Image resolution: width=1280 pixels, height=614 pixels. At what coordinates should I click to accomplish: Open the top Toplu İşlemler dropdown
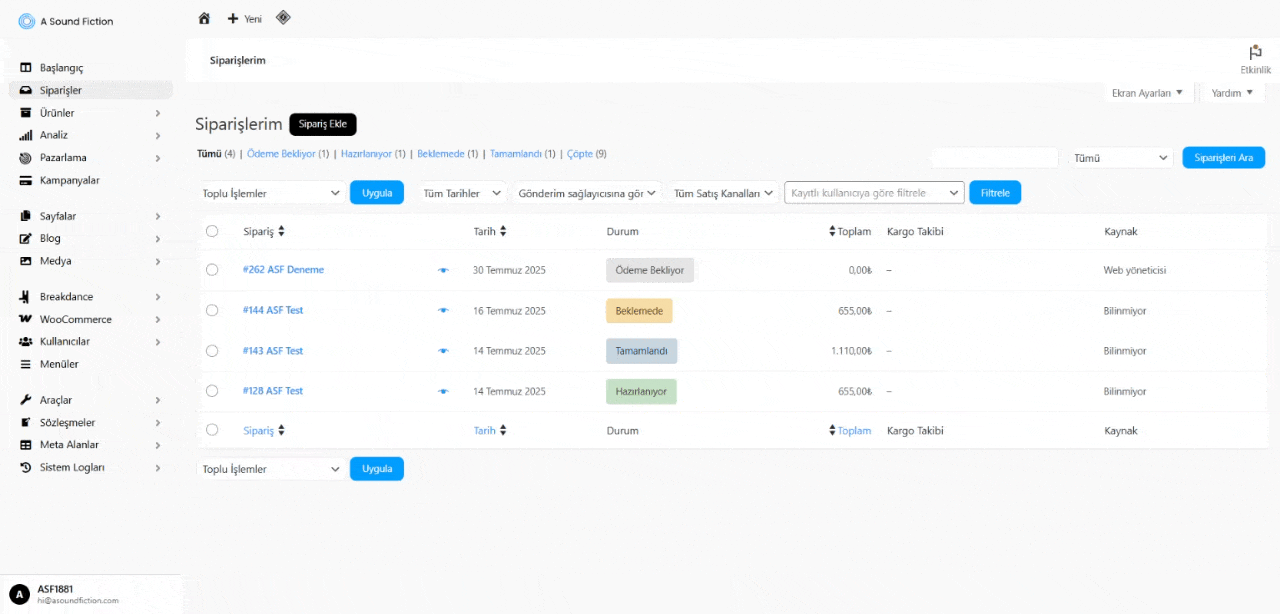tap(271, 193)
